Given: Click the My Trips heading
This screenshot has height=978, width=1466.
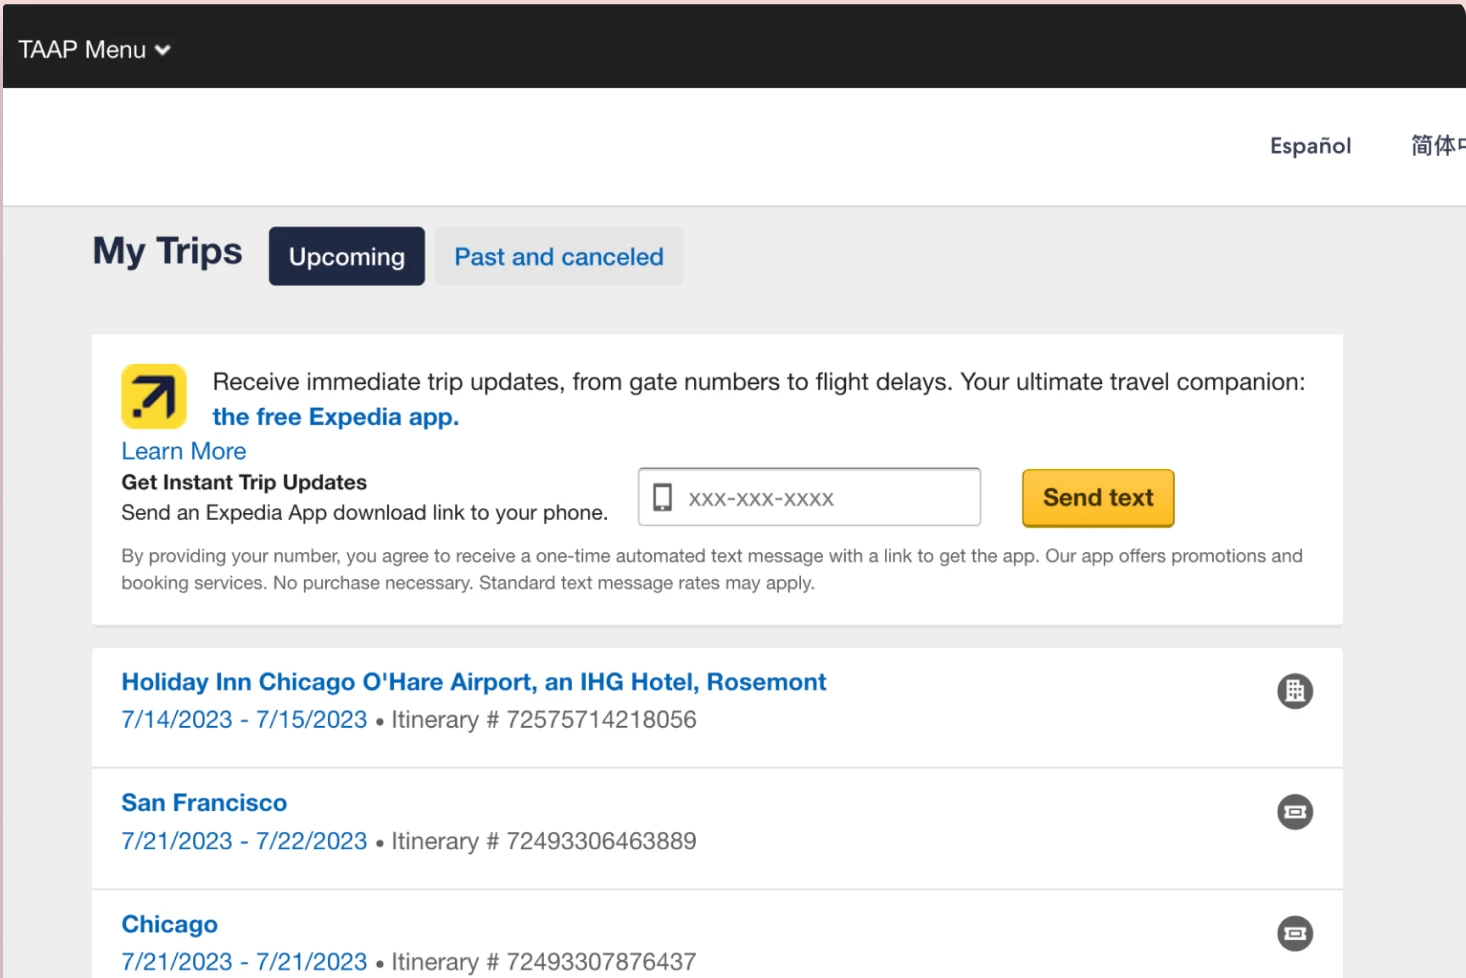Looking at the screenshot, I should tap(168, 251).
